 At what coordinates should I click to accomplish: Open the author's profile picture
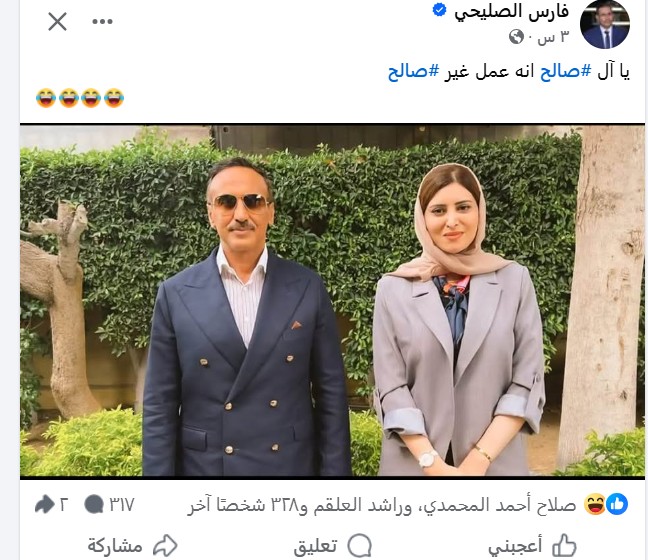605,24
